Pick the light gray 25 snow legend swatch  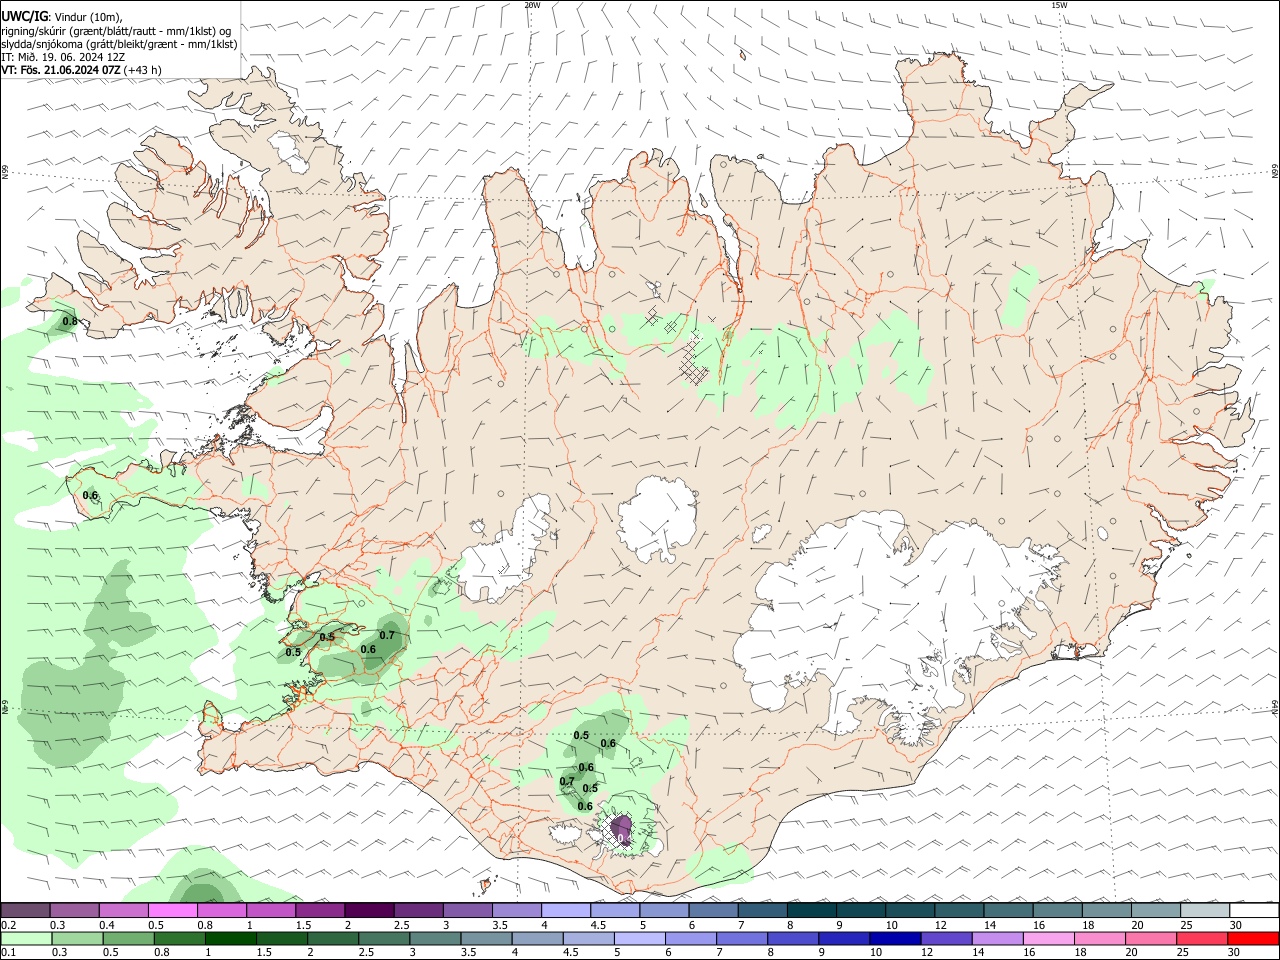point(1206,910)
